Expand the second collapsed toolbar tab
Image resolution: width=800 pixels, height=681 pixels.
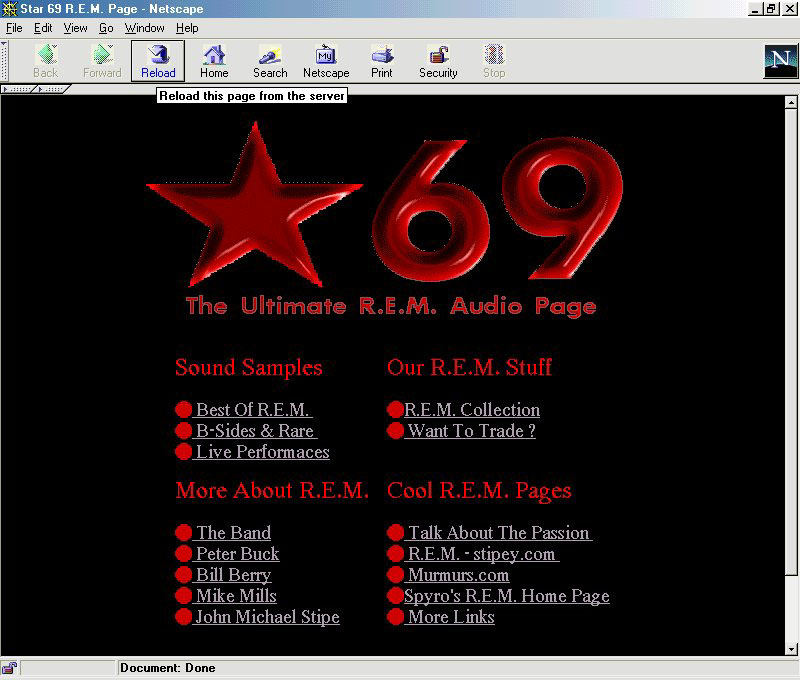point(53,89)
